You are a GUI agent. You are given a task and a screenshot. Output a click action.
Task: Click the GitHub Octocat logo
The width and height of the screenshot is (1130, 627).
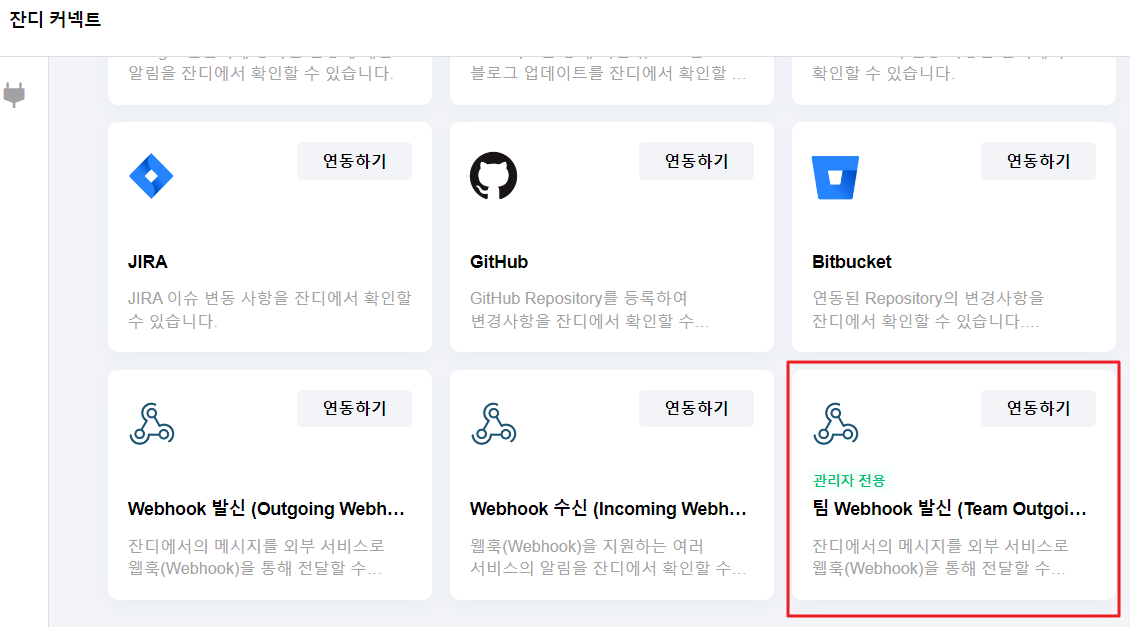(x=493, y=176)
